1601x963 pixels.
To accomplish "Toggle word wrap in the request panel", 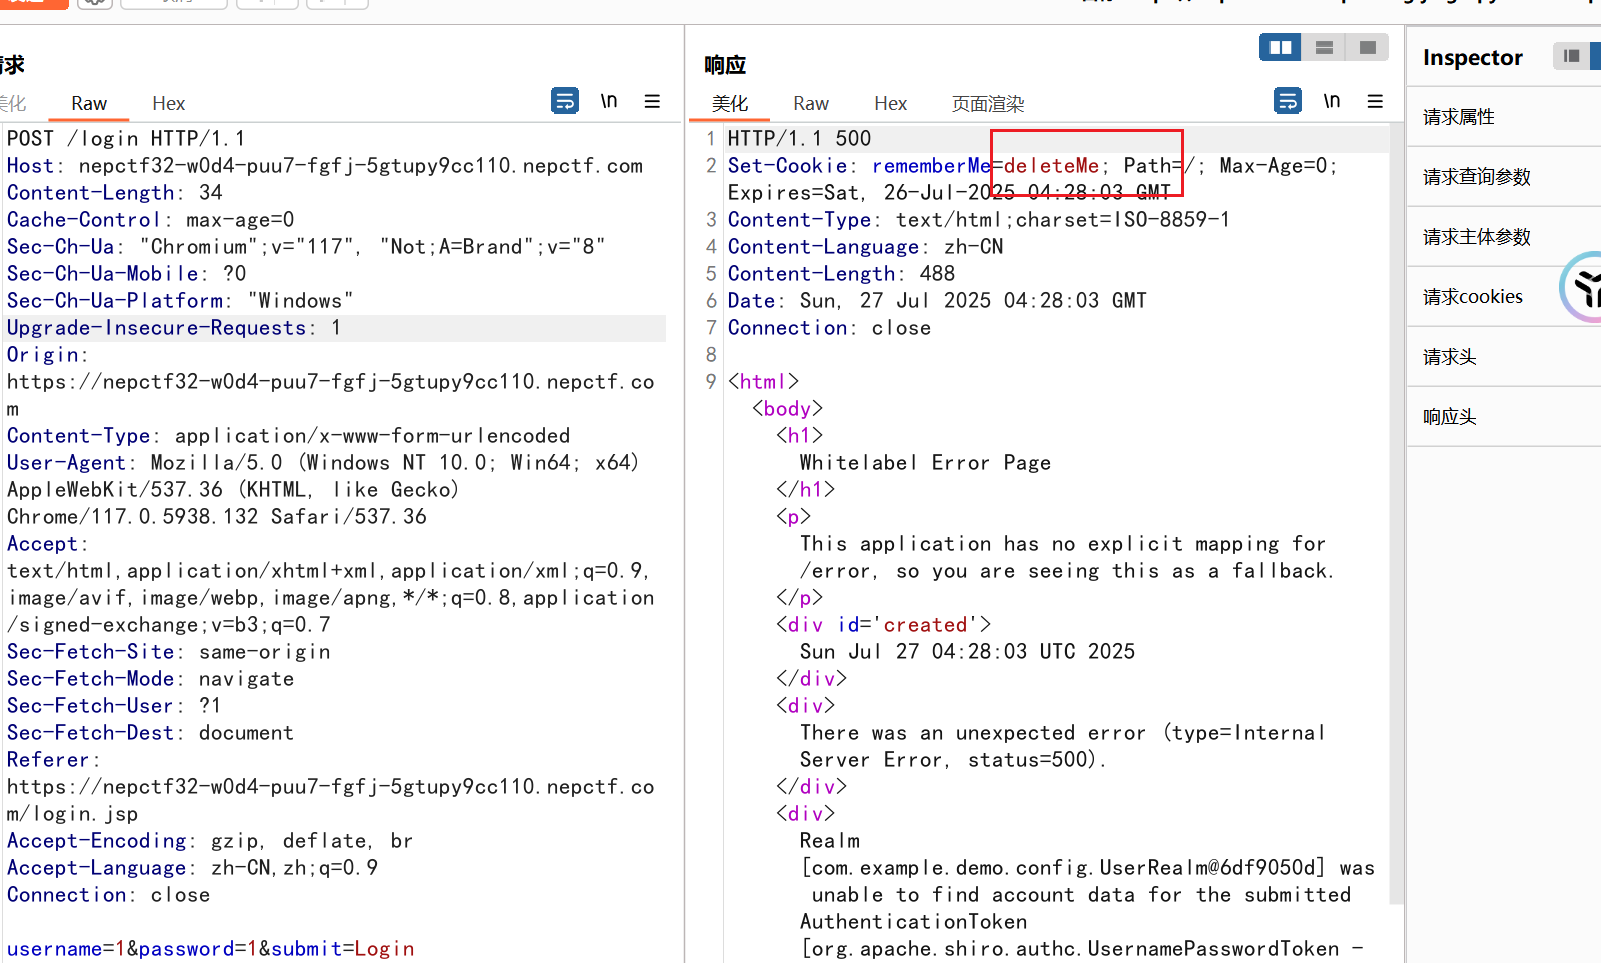I will (x=565, y=101).
